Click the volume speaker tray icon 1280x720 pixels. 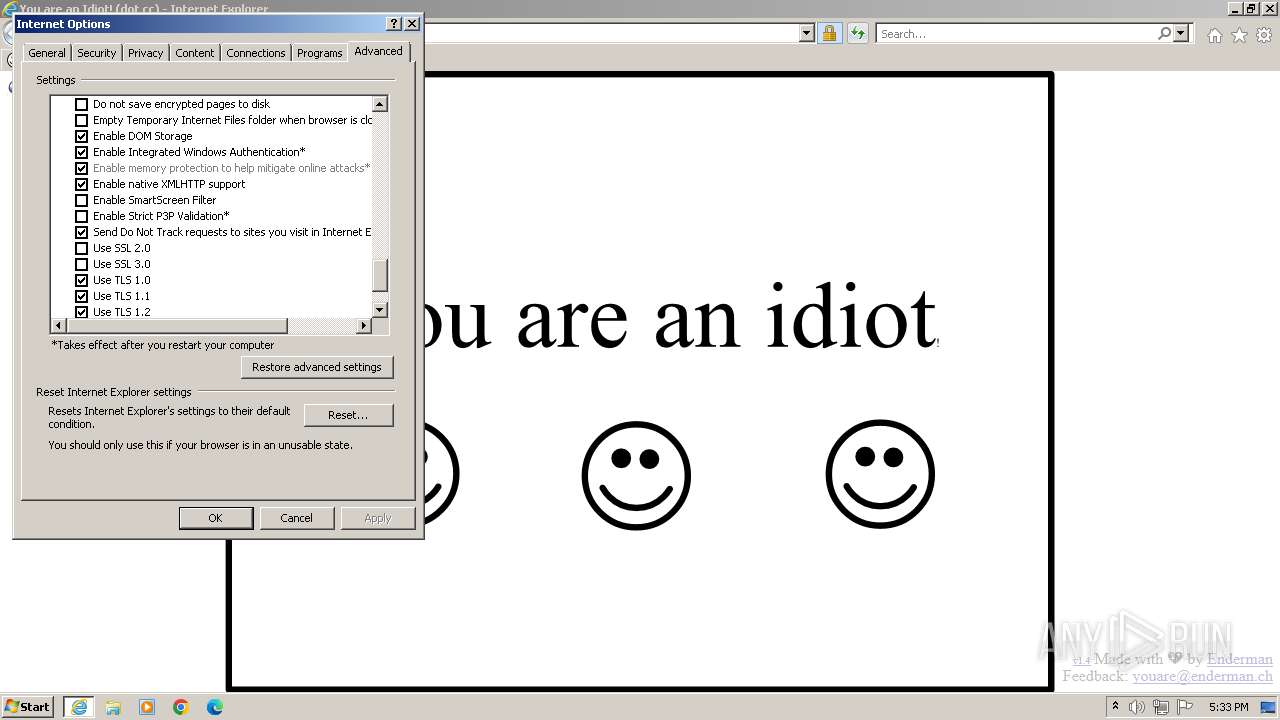[x=1138, y=707]
